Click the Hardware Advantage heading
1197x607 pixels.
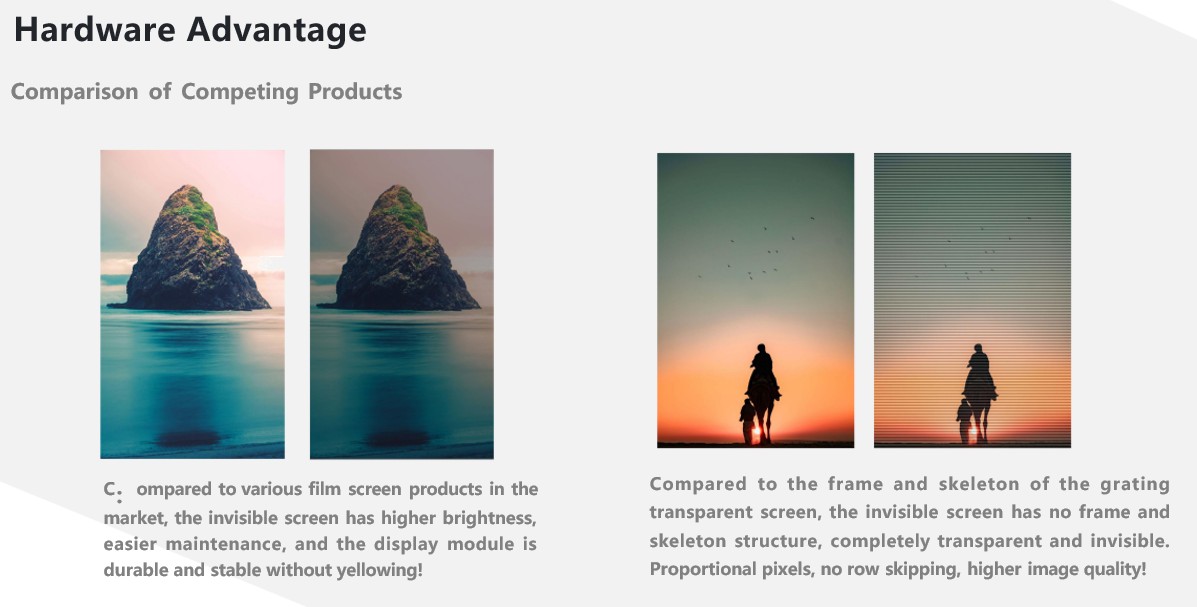190,31
